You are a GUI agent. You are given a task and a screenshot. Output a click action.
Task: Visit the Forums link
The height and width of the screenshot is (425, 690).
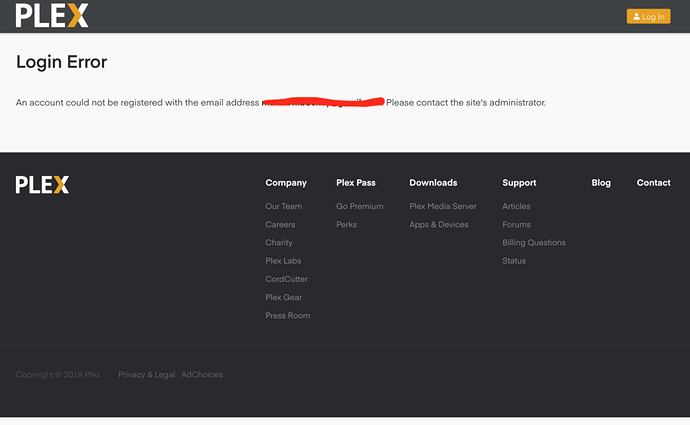pos(516,225)
